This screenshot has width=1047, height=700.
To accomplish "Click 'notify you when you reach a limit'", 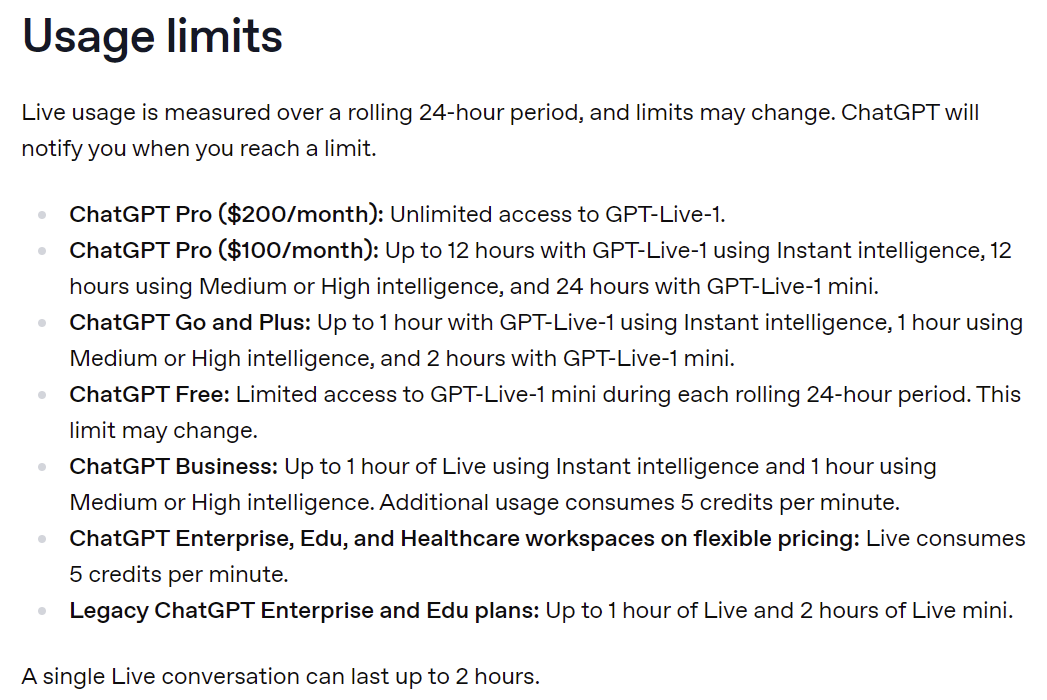I will point(199,149).
